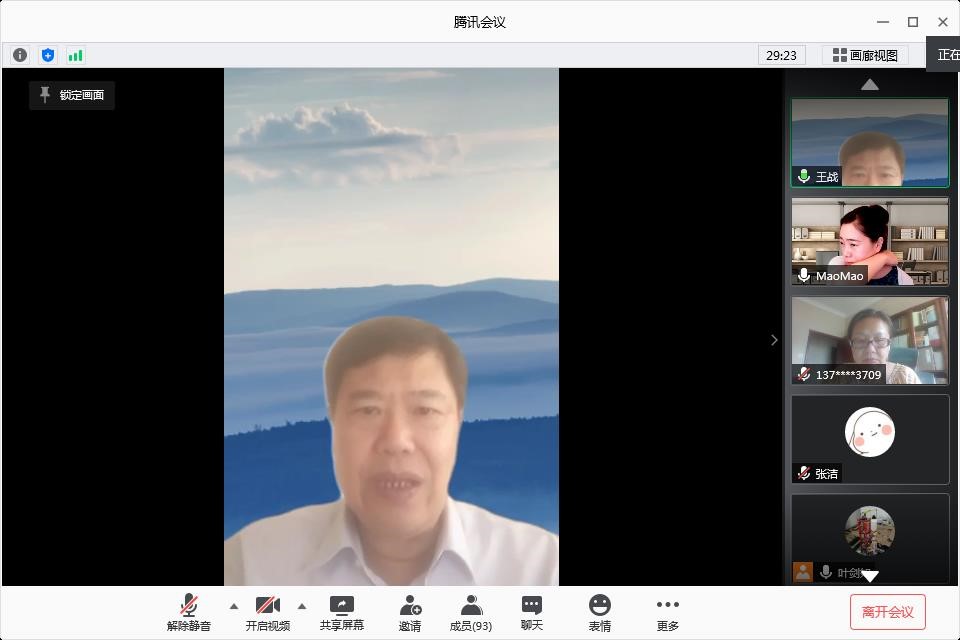Unmute microphone with 解除静音 button
This screenshot has height=640, width=960.
point(189,612)
